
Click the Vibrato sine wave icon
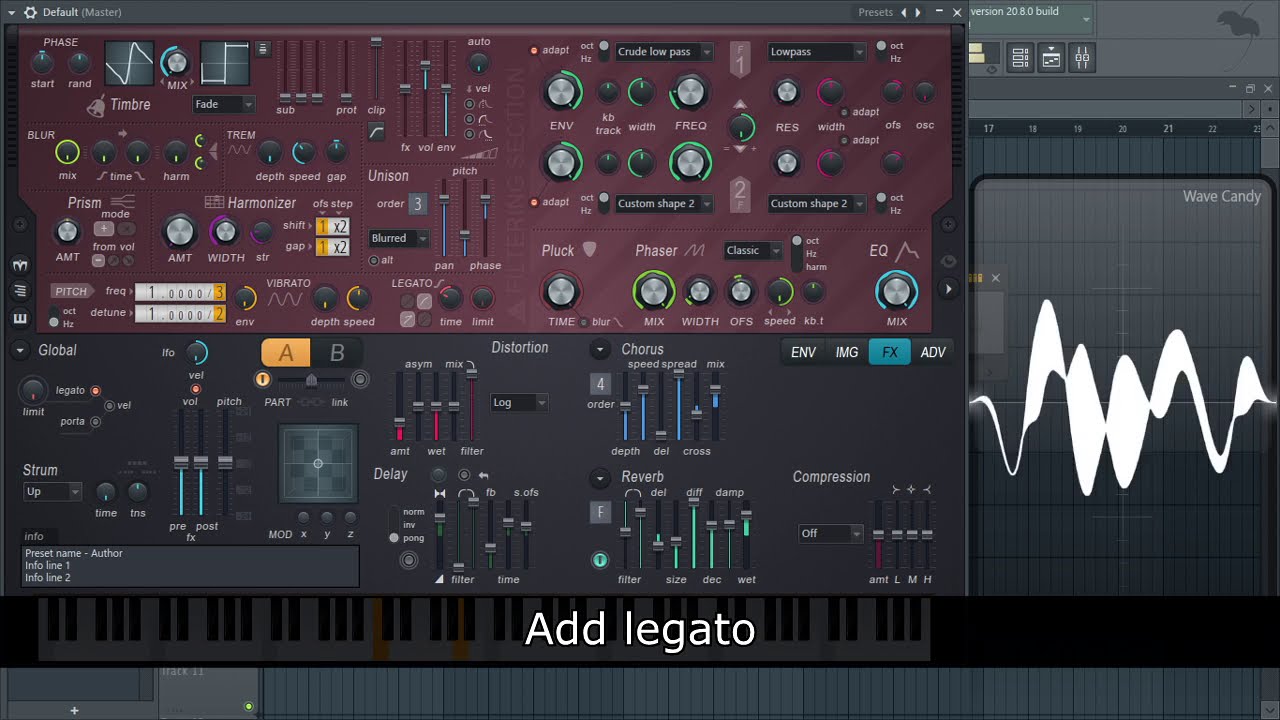(285, 299)
